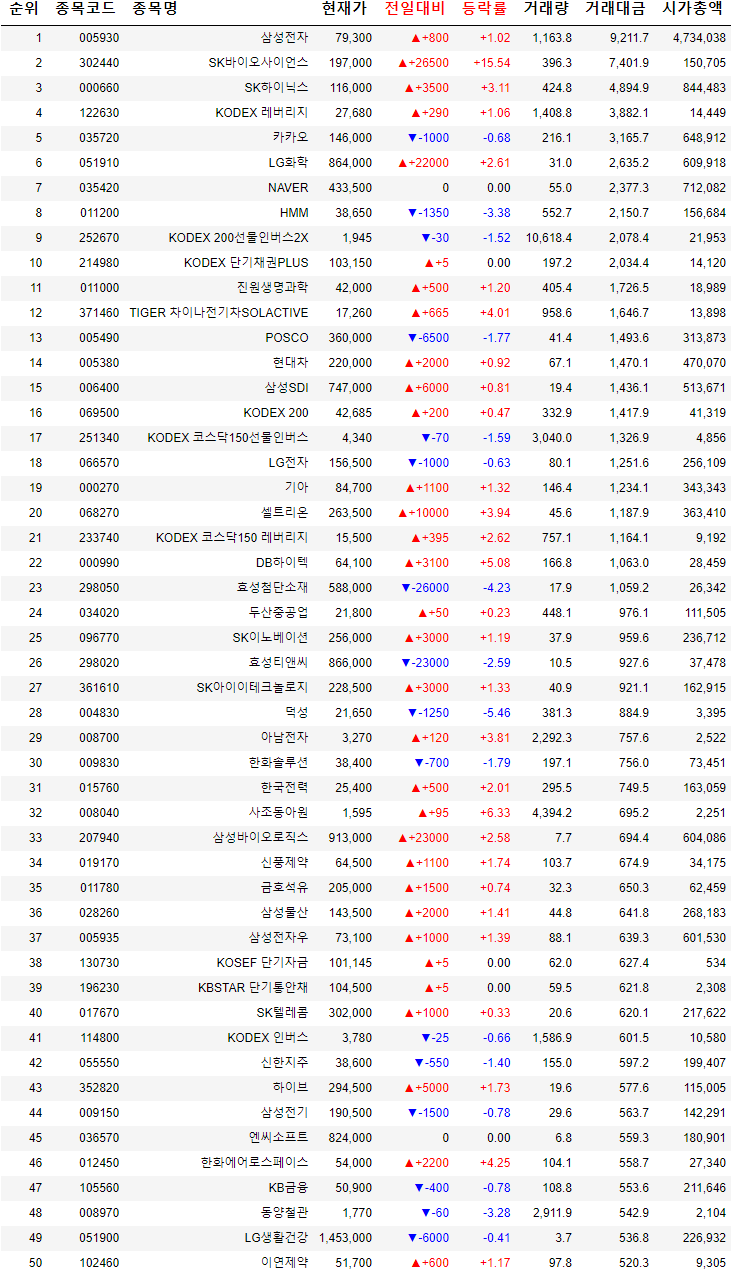The image size is (732, 1270).
Task: Click the 사조동아원 stock name
Action: click(279, 813)
